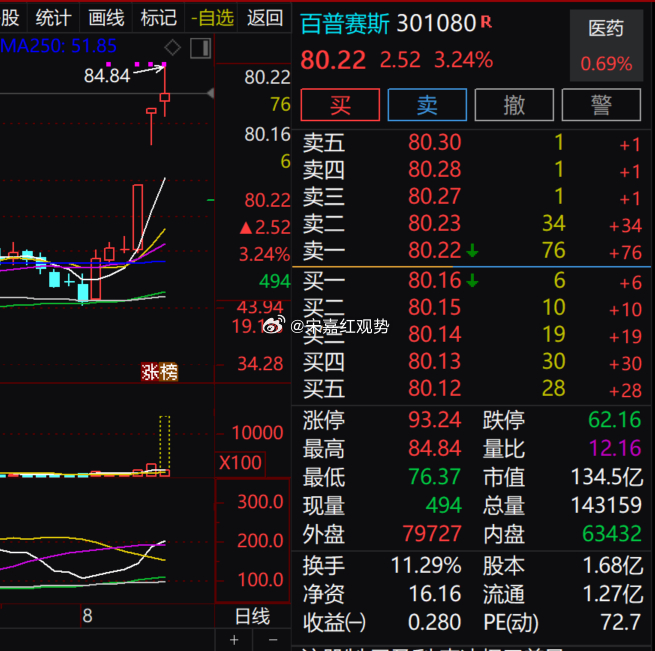Click 换手 value 11.29%
This screenshot has height=651, width=655.
coord(426,566)
